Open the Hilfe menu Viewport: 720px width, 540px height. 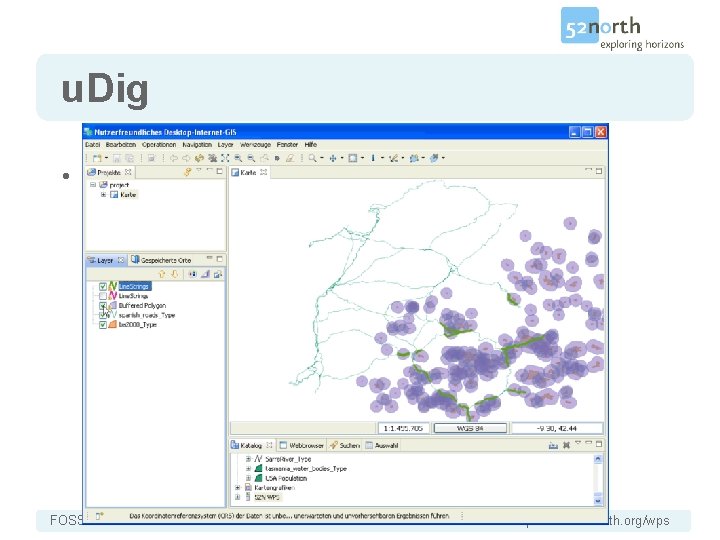(311, 145)
